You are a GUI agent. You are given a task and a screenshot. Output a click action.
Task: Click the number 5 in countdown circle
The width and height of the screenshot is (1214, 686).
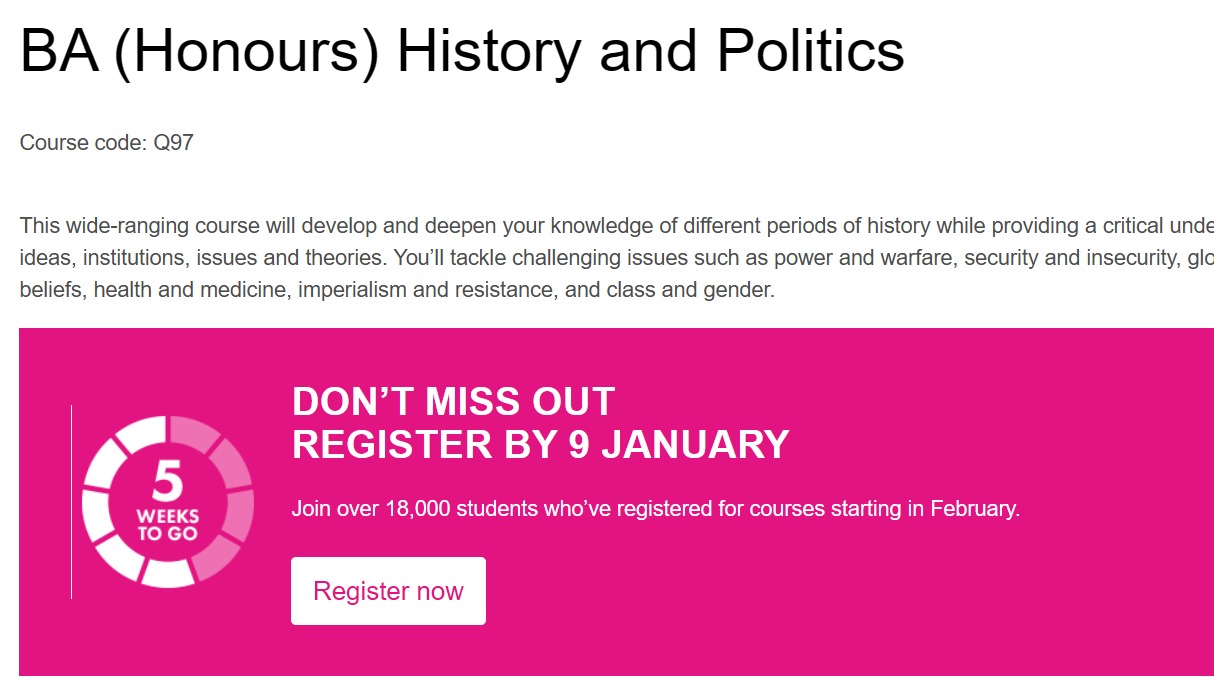click(x=168, y=484)
